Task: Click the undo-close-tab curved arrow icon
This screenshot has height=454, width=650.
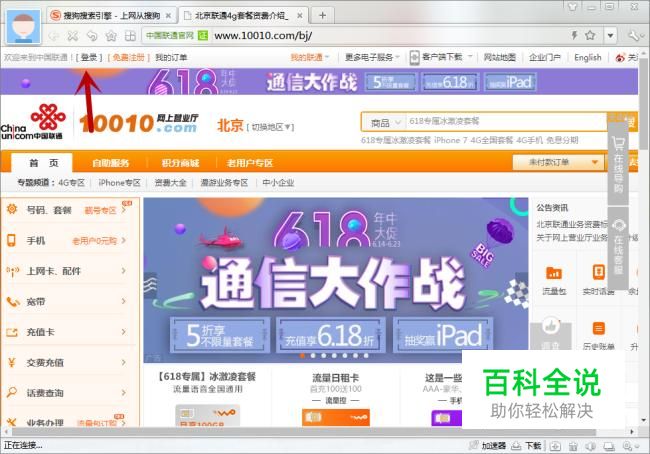Action: pos(92,36)
